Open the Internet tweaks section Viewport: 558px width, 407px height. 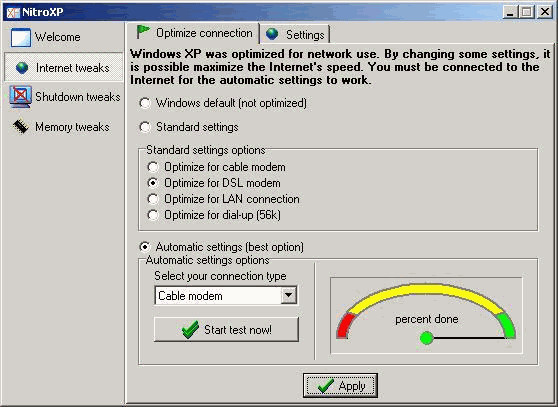pyautogui.click(x=63, y=68)
